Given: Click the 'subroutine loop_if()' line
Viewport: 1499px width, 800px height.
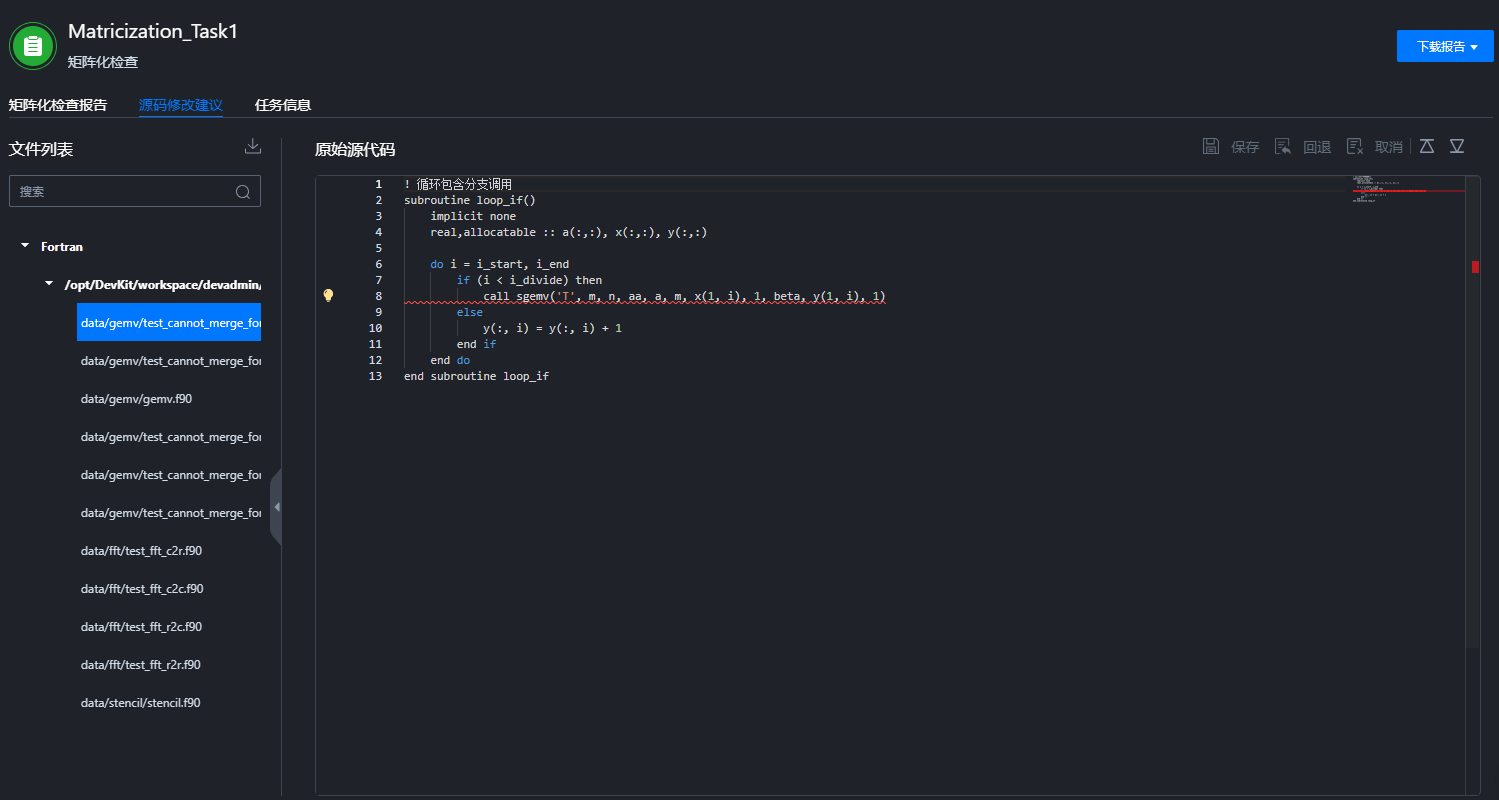Looking at the screenshot, I should (470, 200).
